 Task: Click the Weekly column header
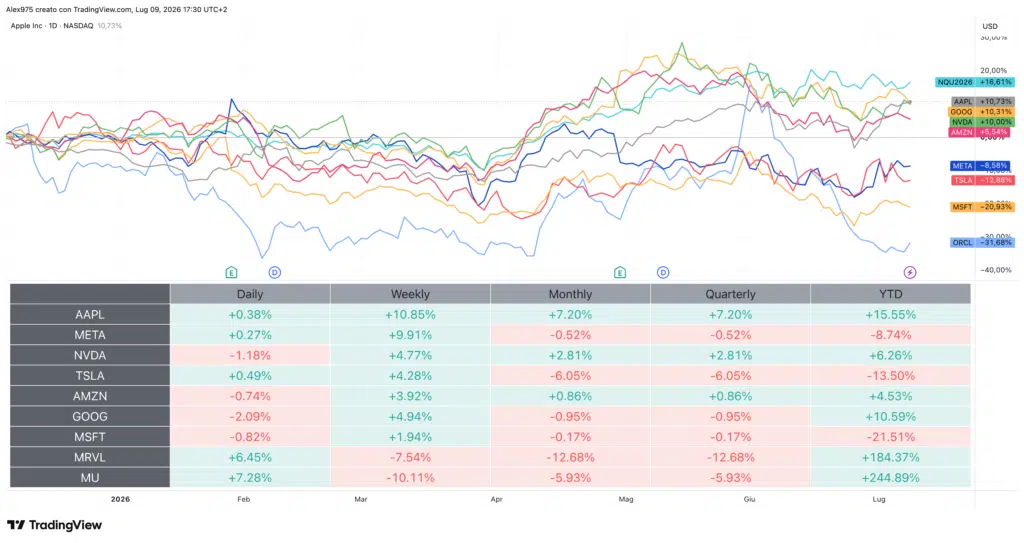coord(410,294)
